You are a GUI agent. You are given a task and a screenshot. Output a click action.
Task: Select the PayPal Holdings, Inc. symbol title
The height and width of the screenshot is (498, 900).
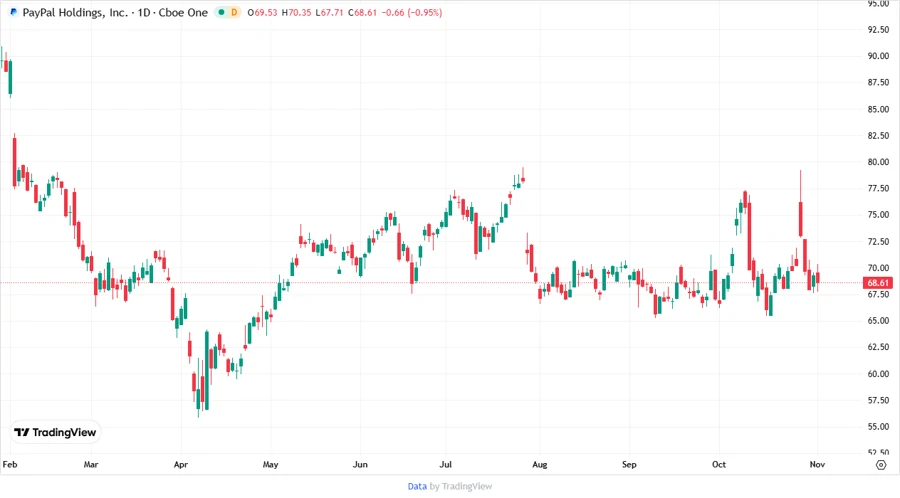point(75,13)
